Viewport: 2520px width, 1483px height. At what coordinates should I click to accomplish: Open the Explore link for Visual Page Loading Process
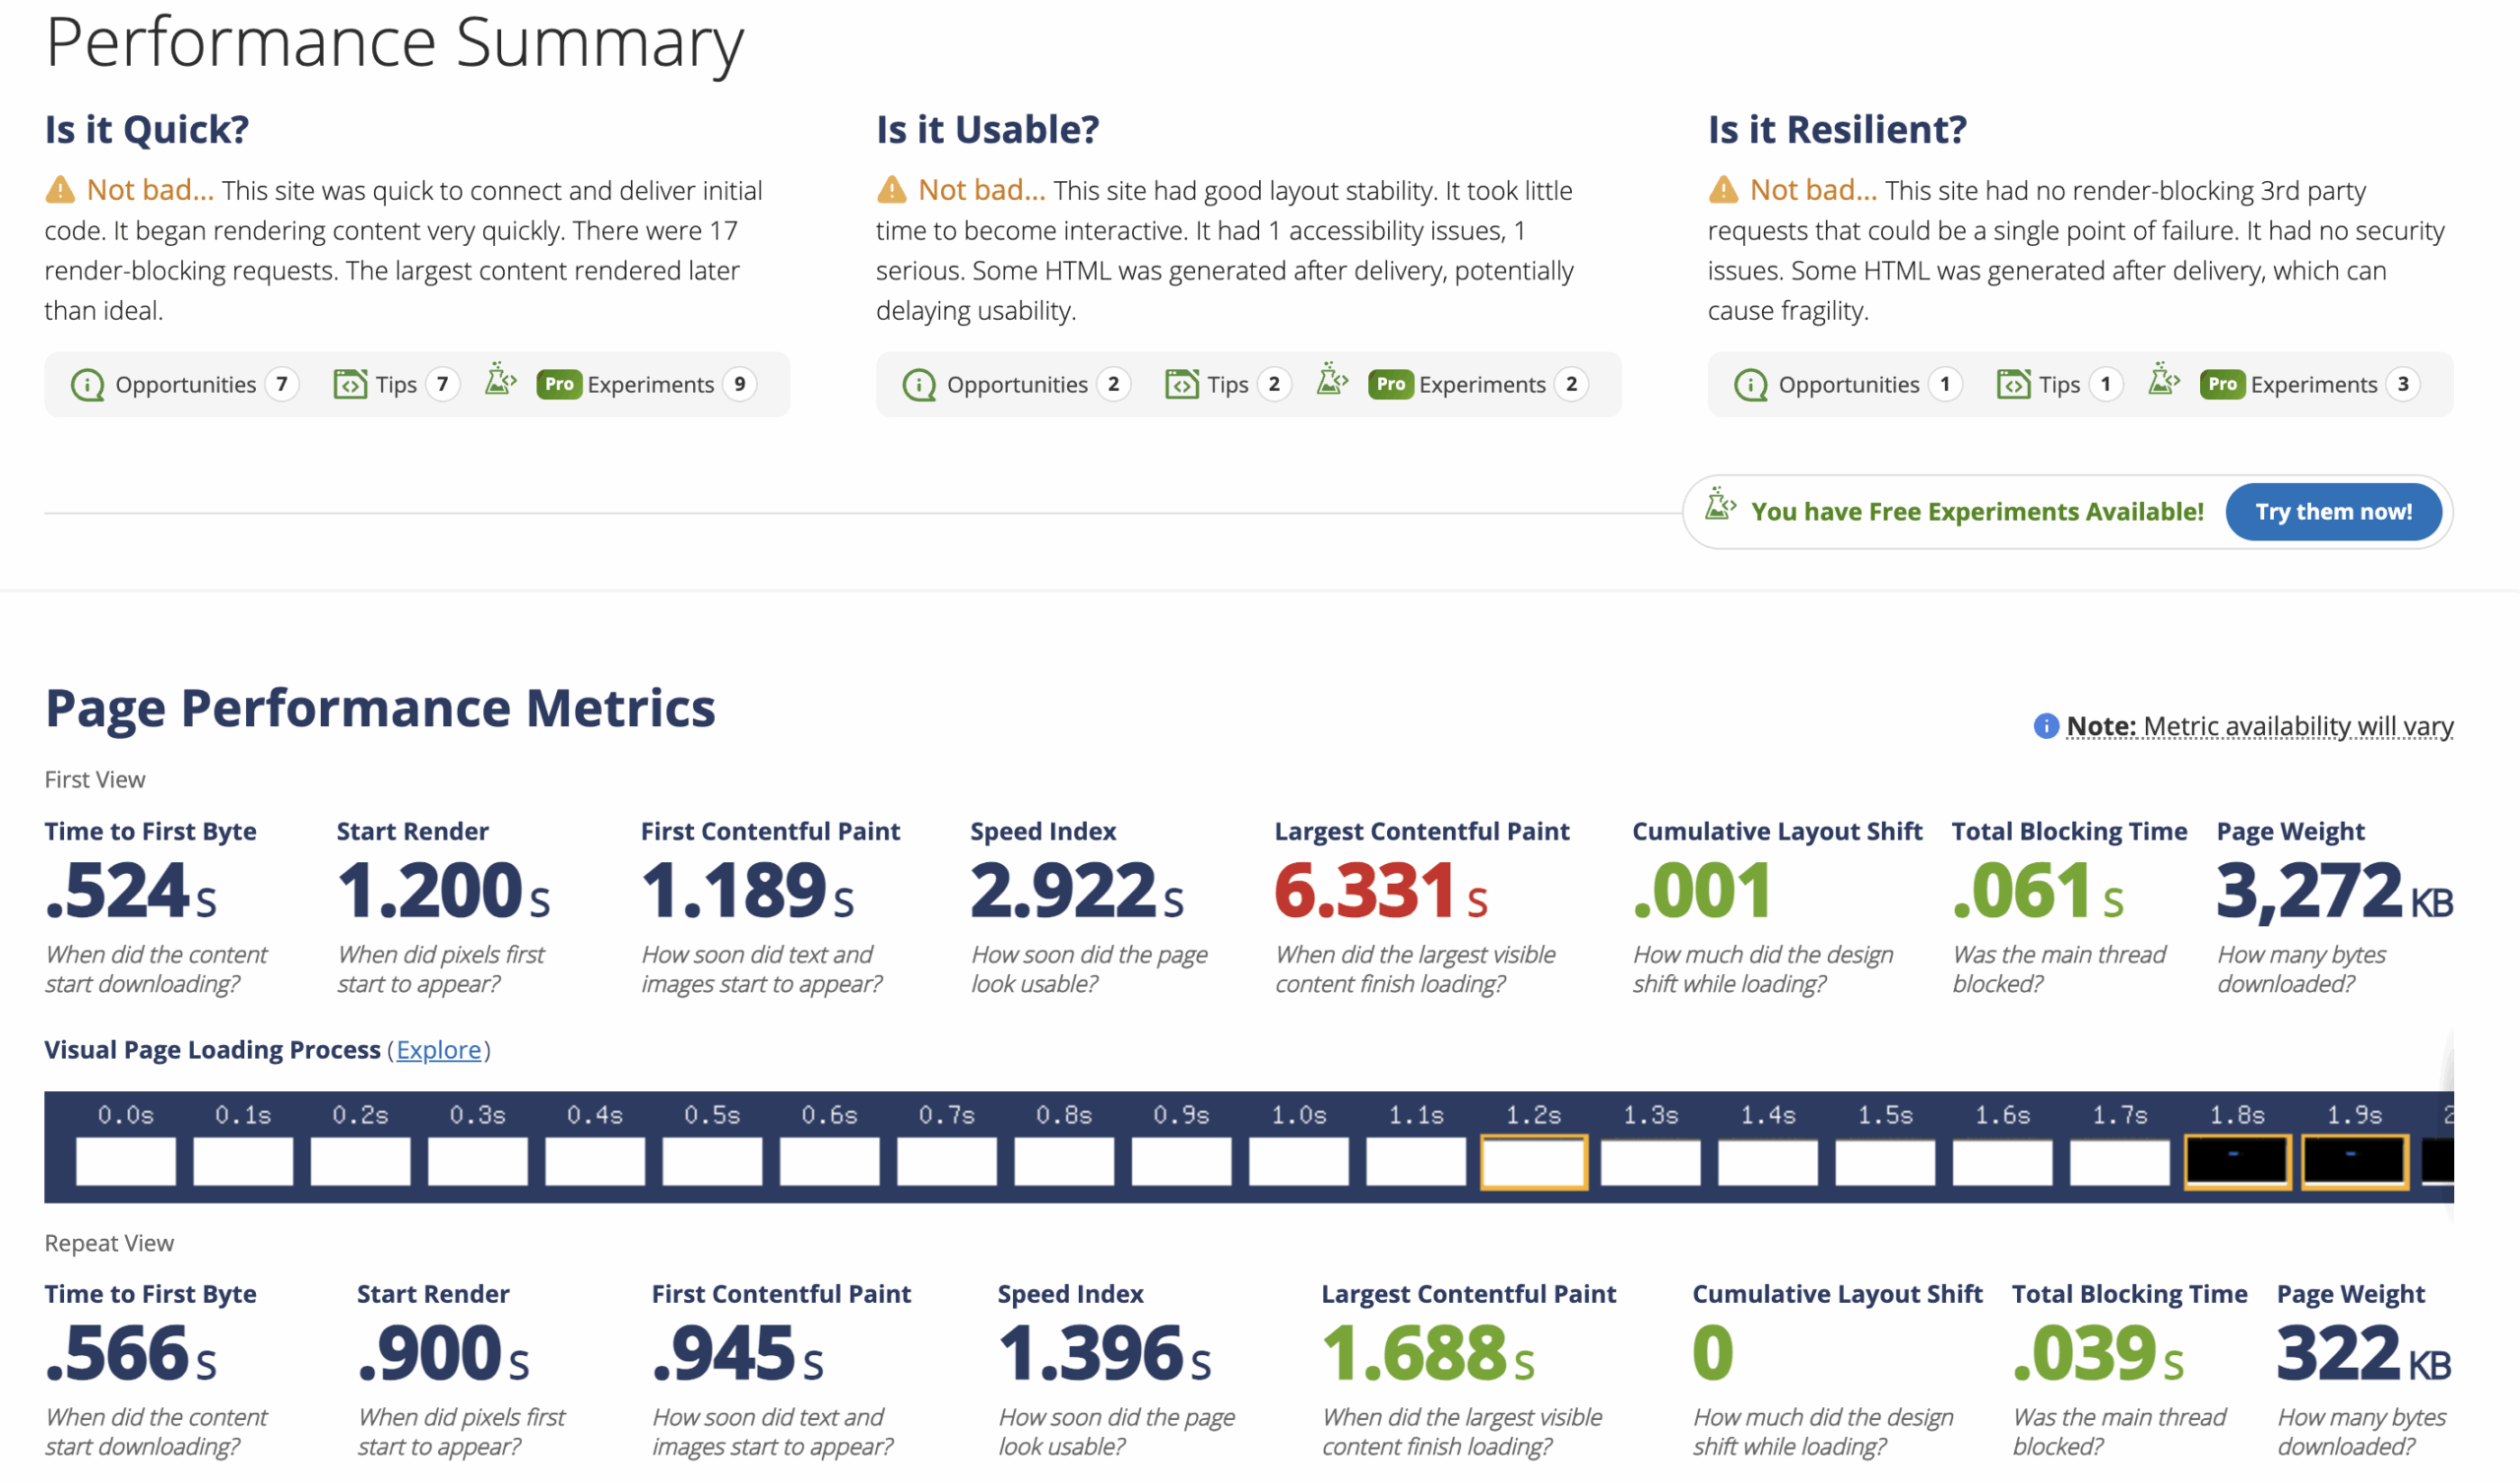pyautogui.click(x=439, y=1049)
